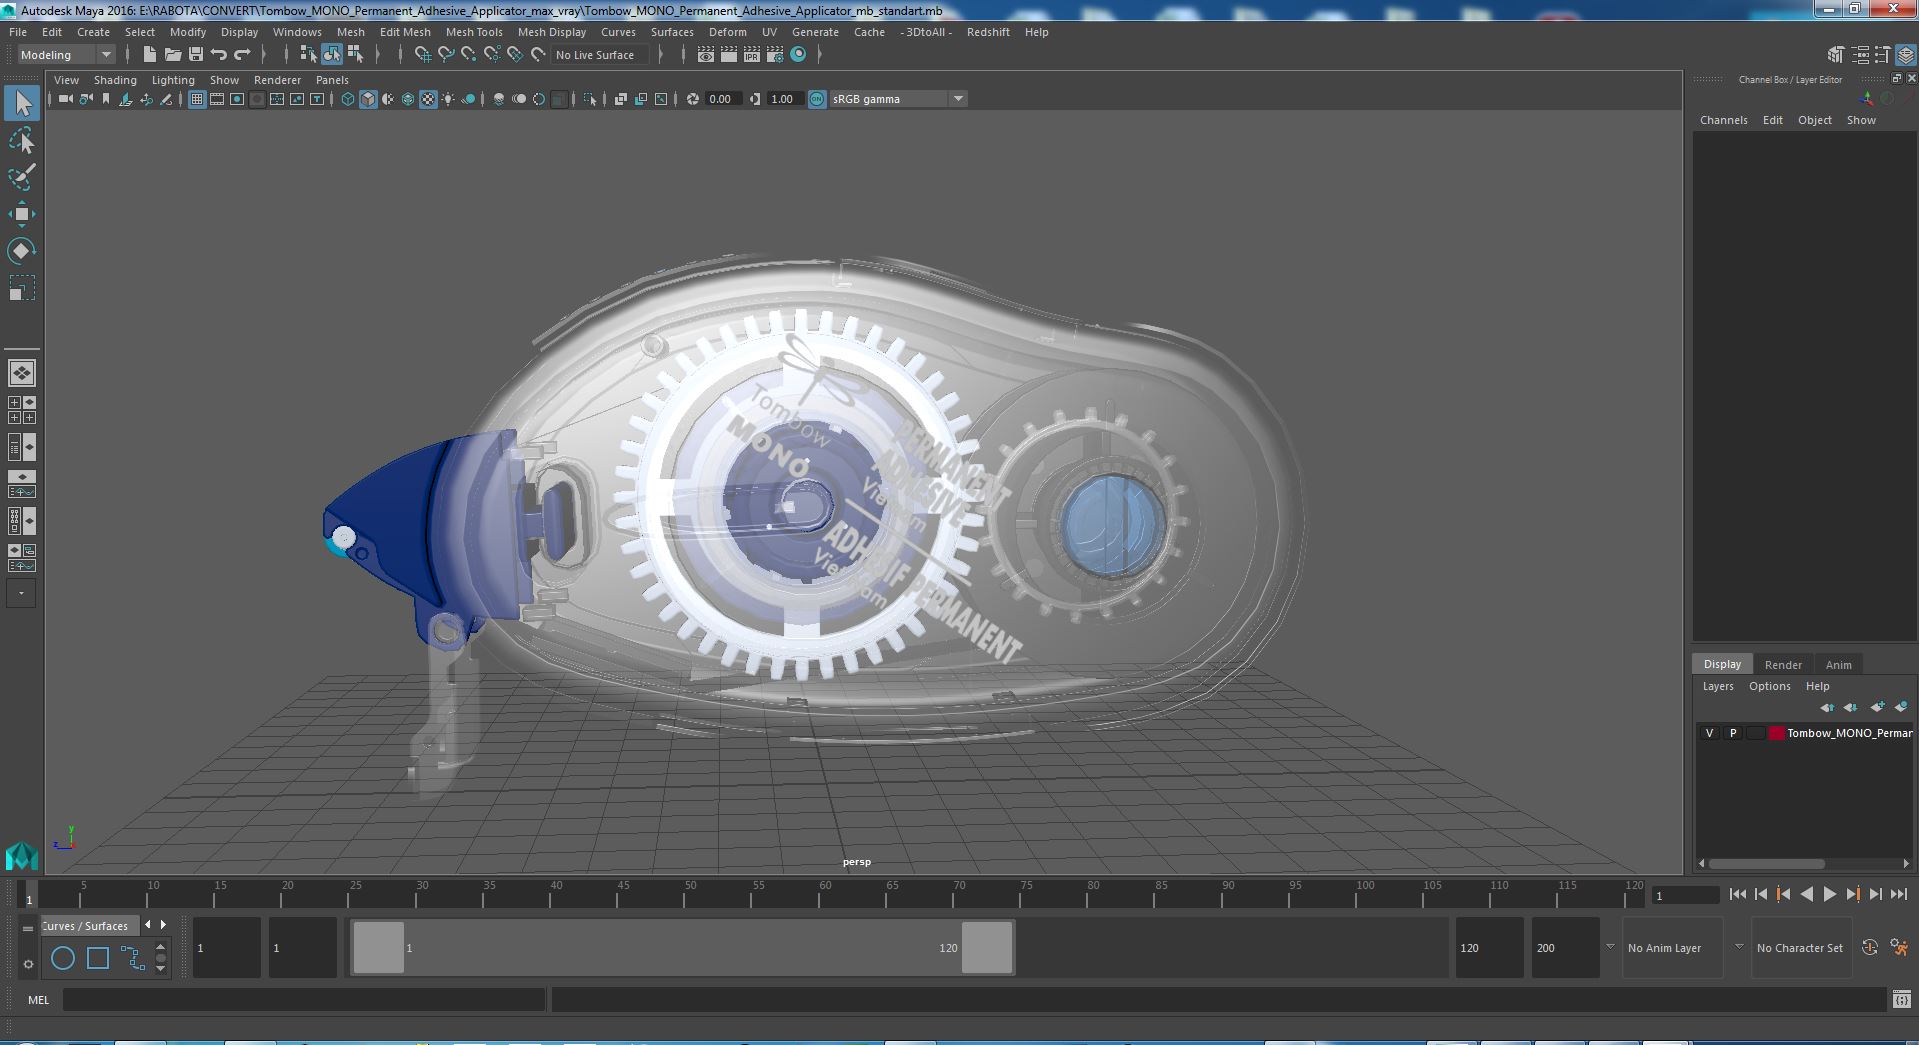Screen dimensions: 1919x1045
Task: Click the Save Scene floppy icon
Action: click(196, 55)
